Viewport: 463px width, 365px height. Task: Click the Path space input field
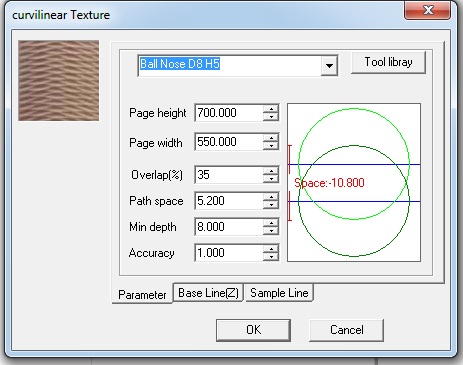tap(229, 201)
